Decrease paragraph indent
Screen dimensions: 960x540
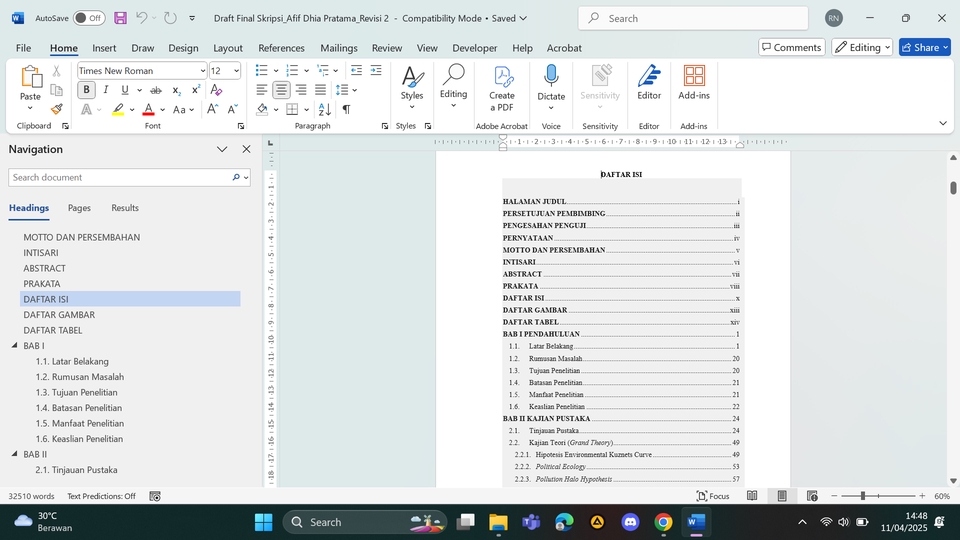(356, 70)
